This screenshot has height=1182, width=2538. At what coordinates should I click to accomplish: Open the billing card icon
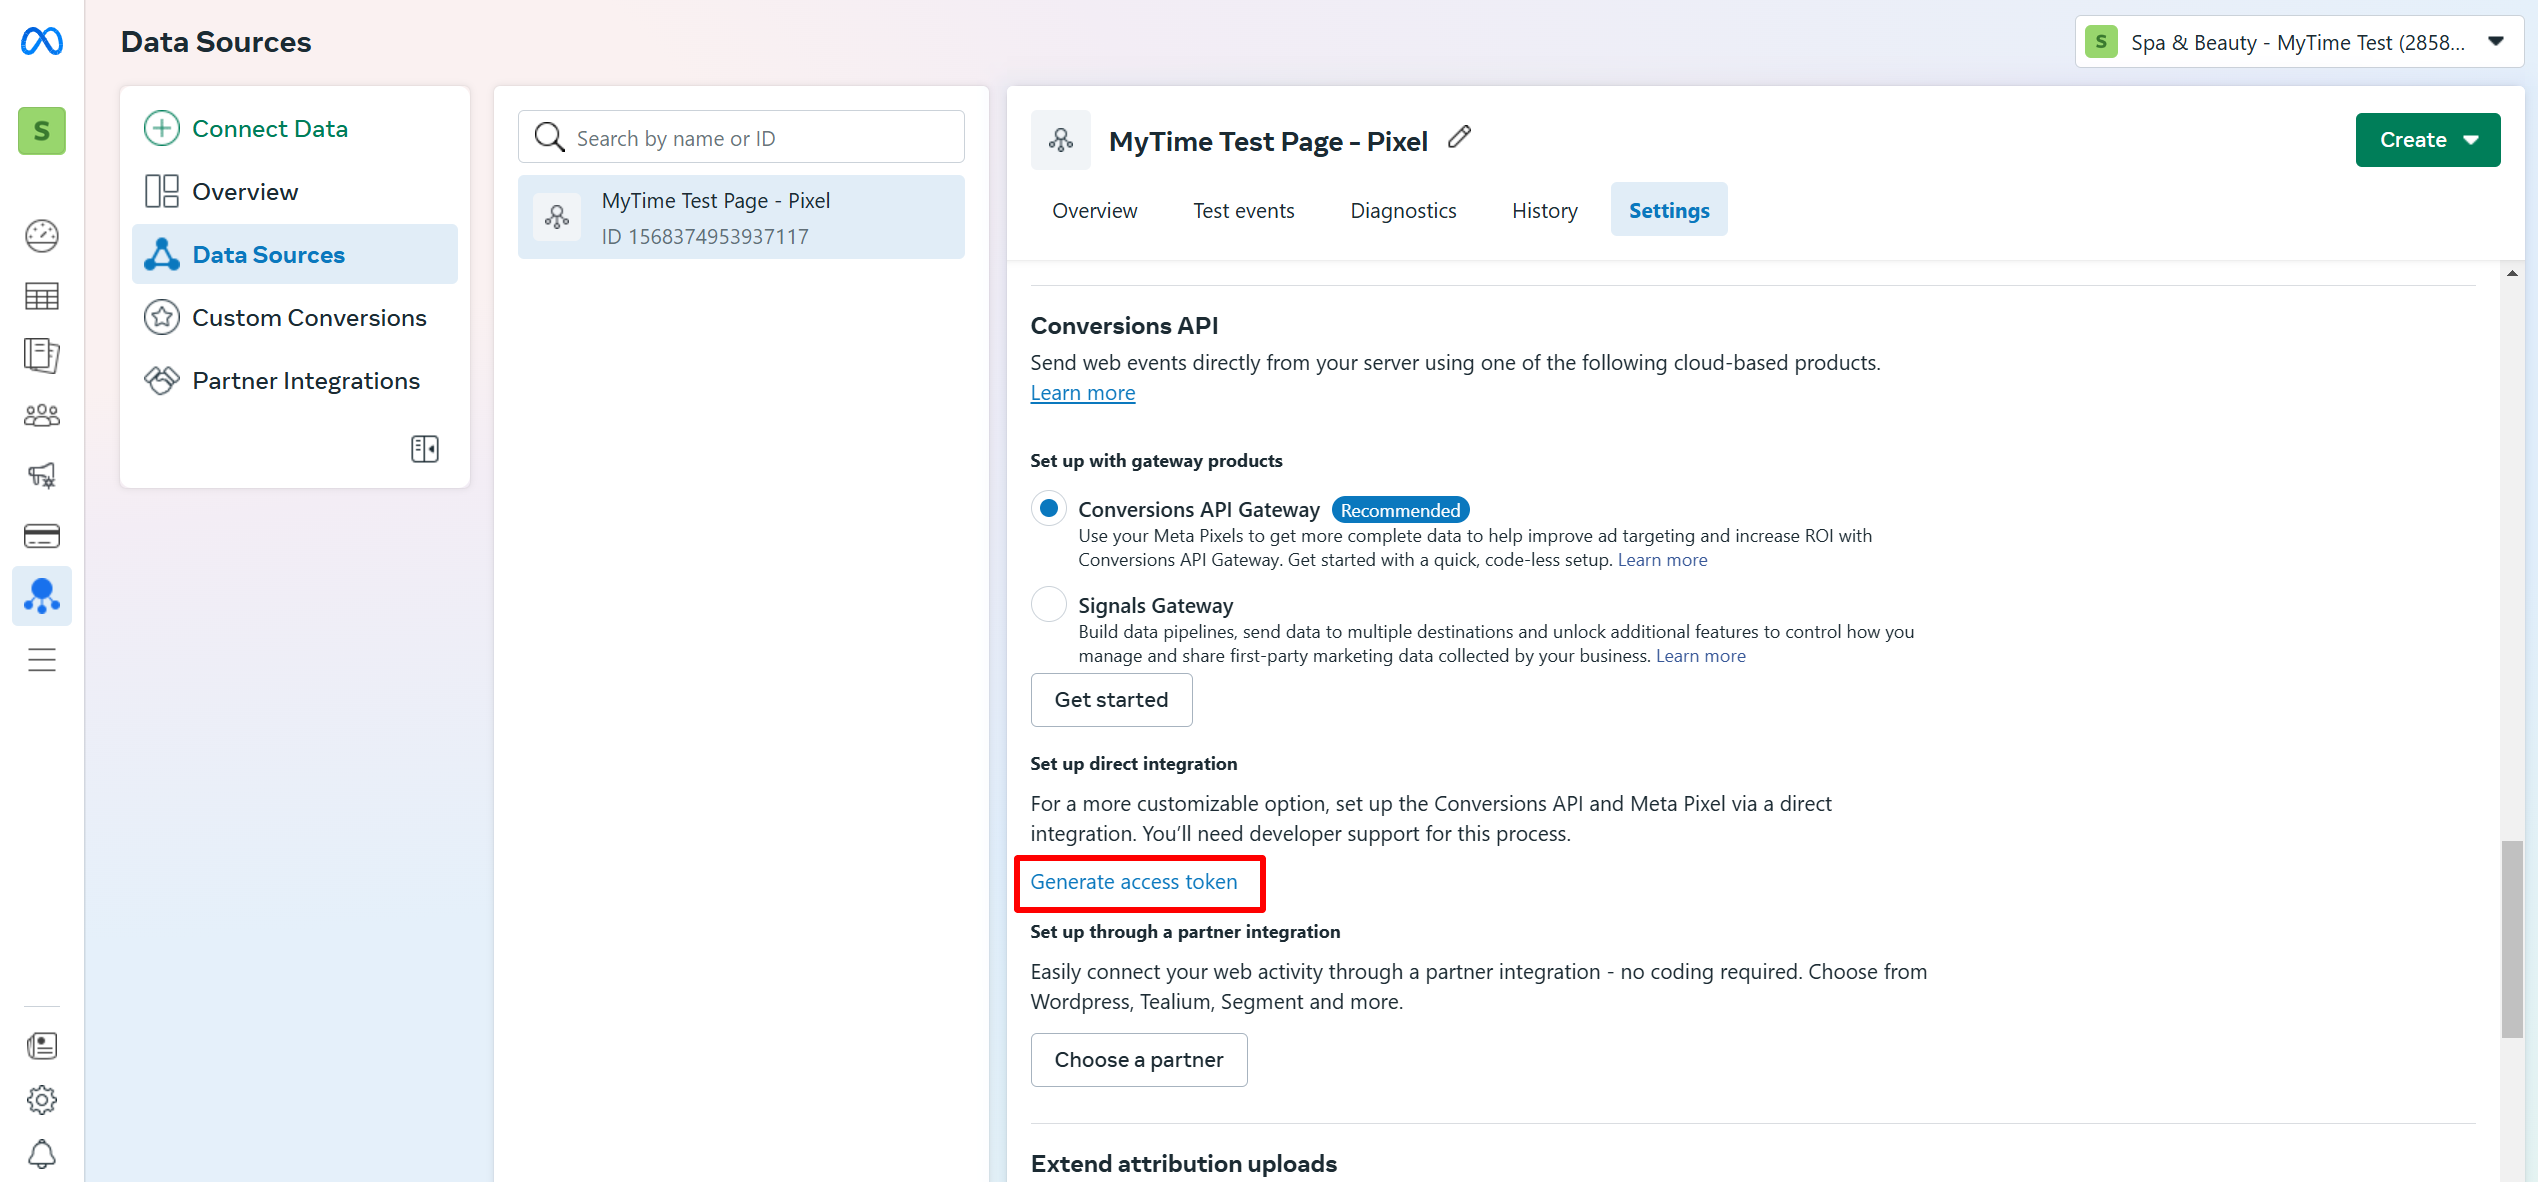pos(42,536)
